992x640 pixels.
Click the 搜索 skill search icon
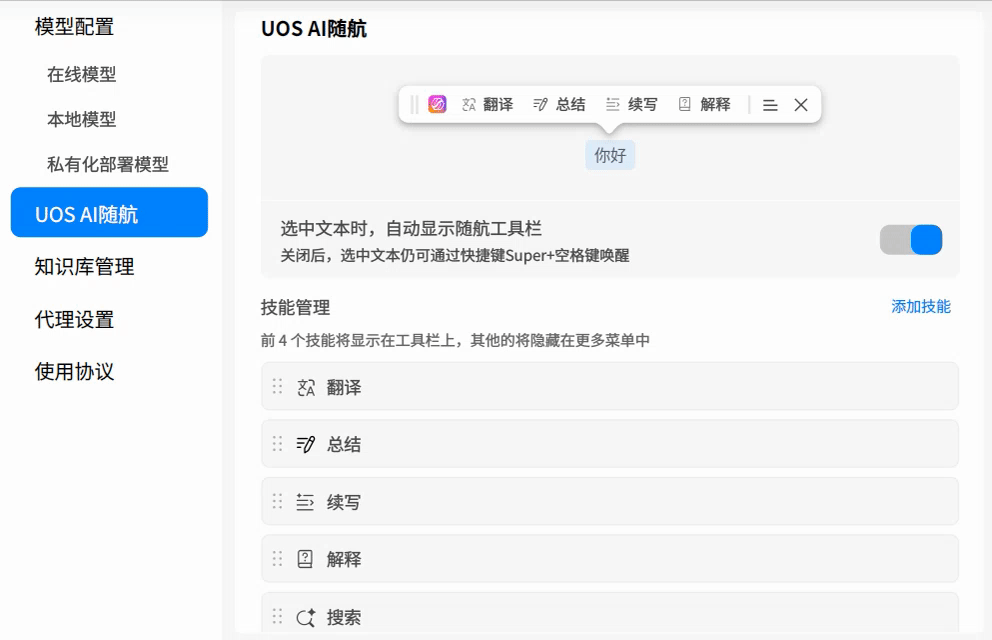coord(306,617)
